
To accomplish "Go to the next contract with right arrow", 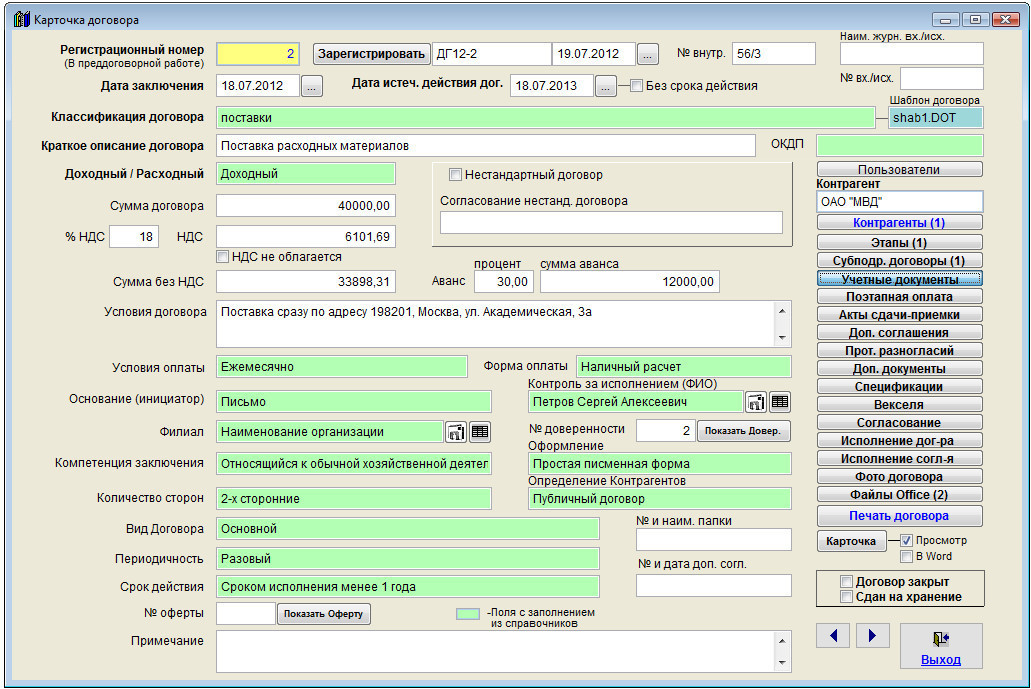I will pyautogui.click(x=872, y=636).
